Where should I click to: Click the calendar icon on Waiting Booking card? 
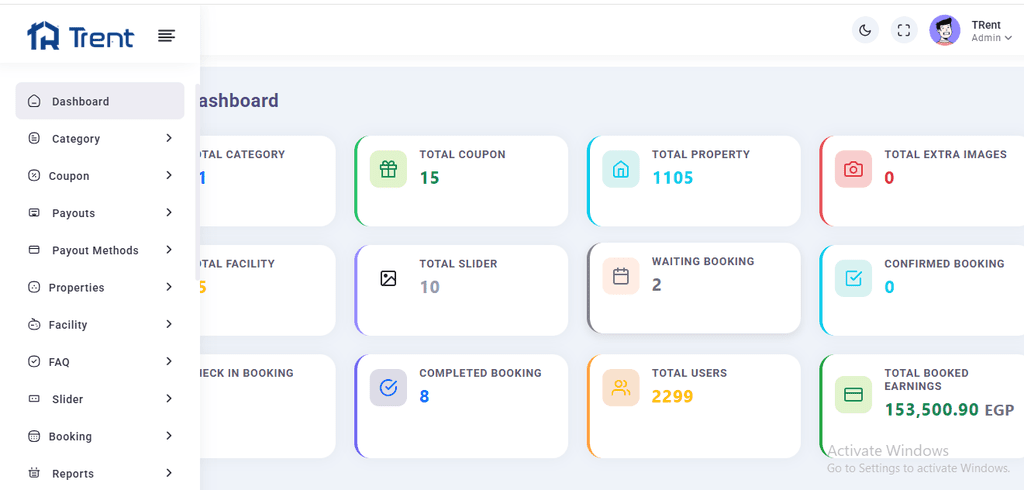620,276
